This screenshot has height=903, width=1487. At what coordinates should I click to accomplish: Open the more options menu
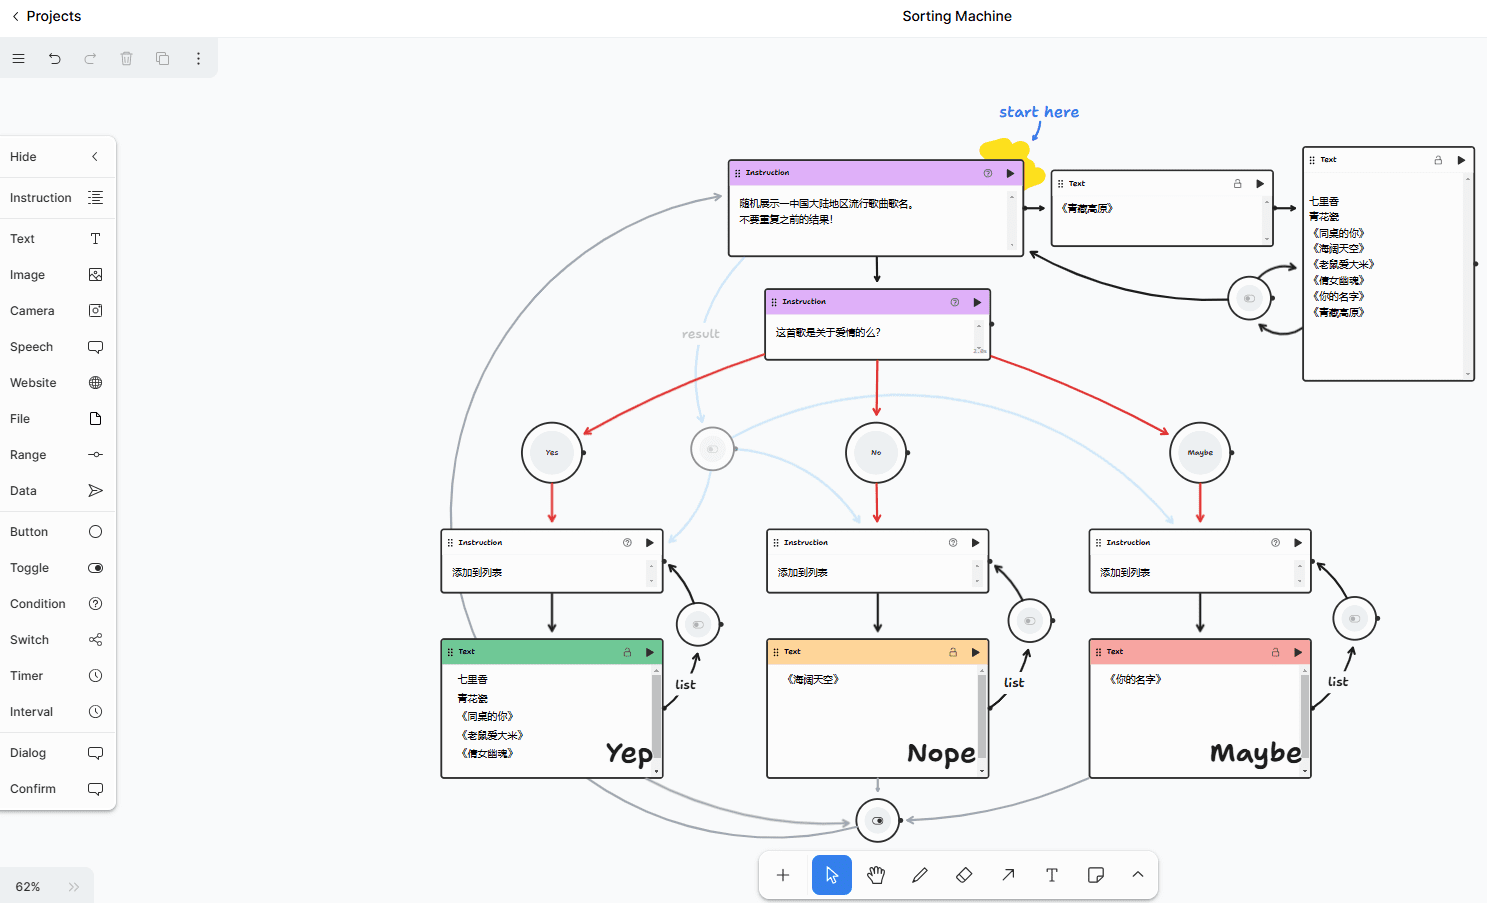[x=198, y=59]
